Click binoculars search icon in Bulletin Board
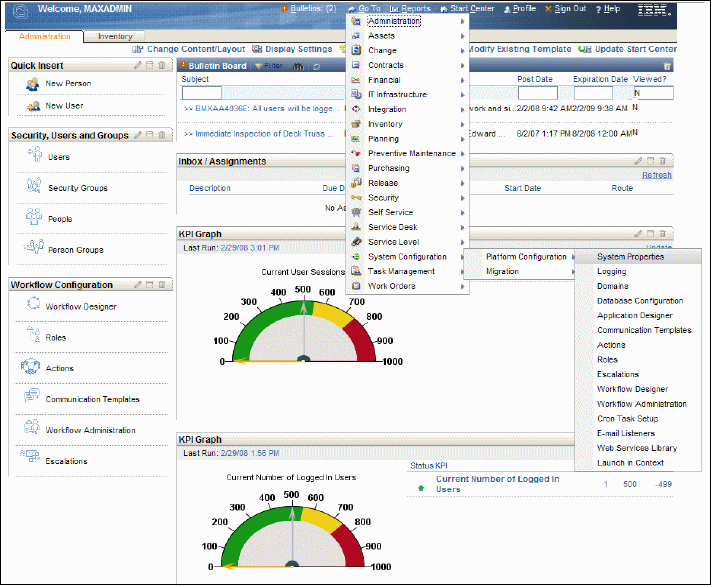The image size is (711, 586). (298, 66)
